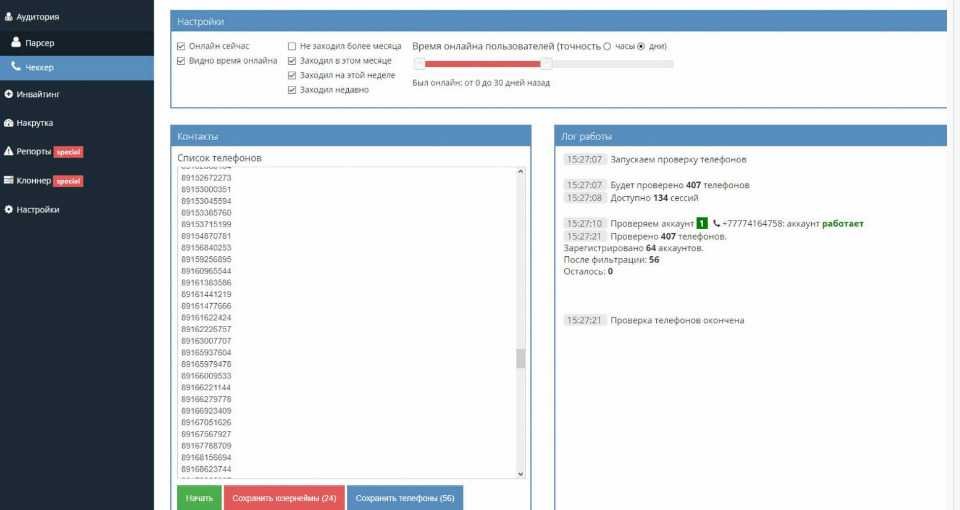Click Сохранить телефоны (56) button
The width and height of the screenshot is (960, 510).
[x=404, y=498]
